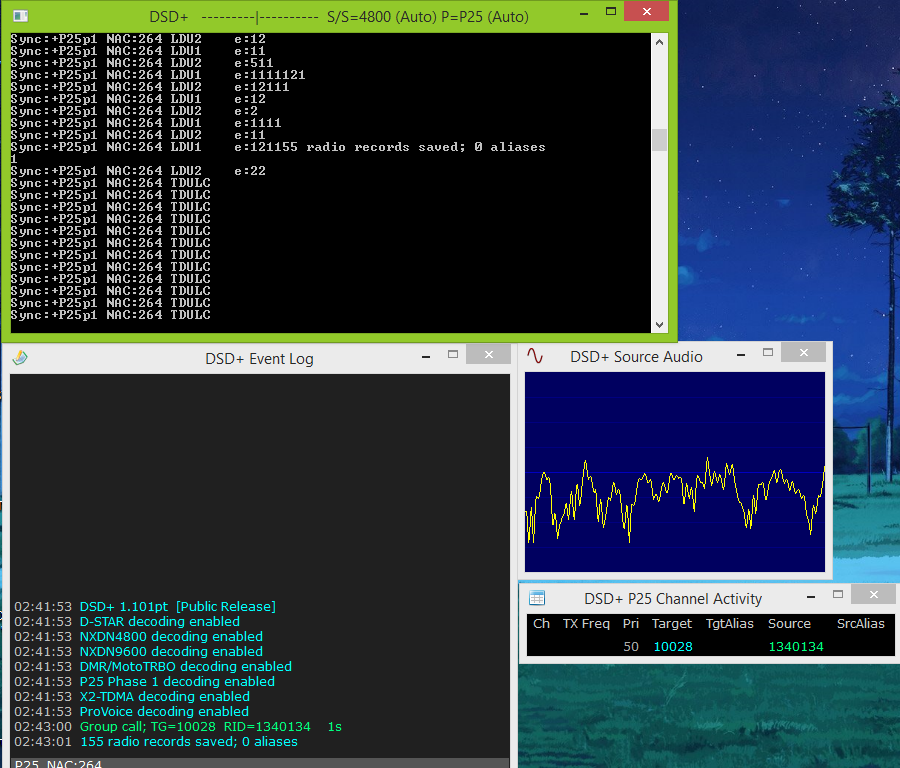Click the DSD+ console title bar text
The image size is (900, 768).
[339, 17]
